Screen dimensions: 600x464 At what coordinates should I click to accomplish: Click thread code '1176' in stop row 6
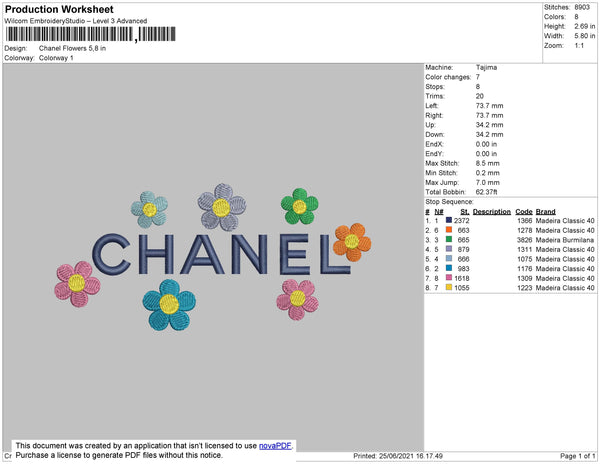point(525,269)
